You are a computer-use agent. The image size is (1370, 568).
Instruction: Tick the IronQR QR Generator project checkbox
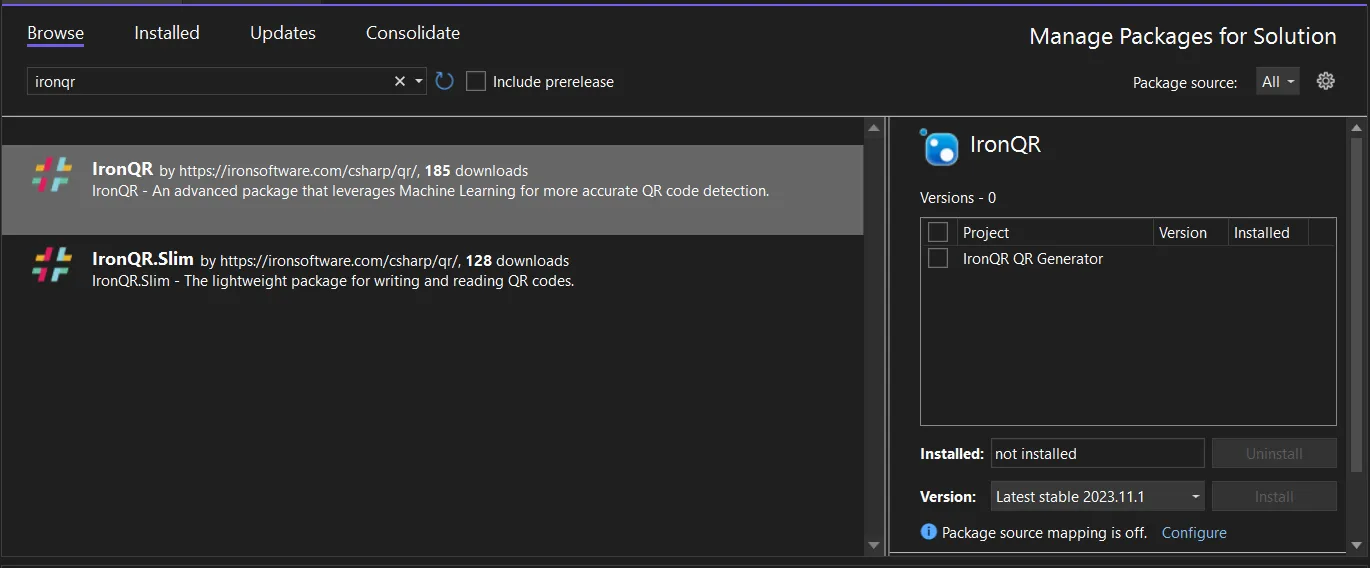[938, 258]
